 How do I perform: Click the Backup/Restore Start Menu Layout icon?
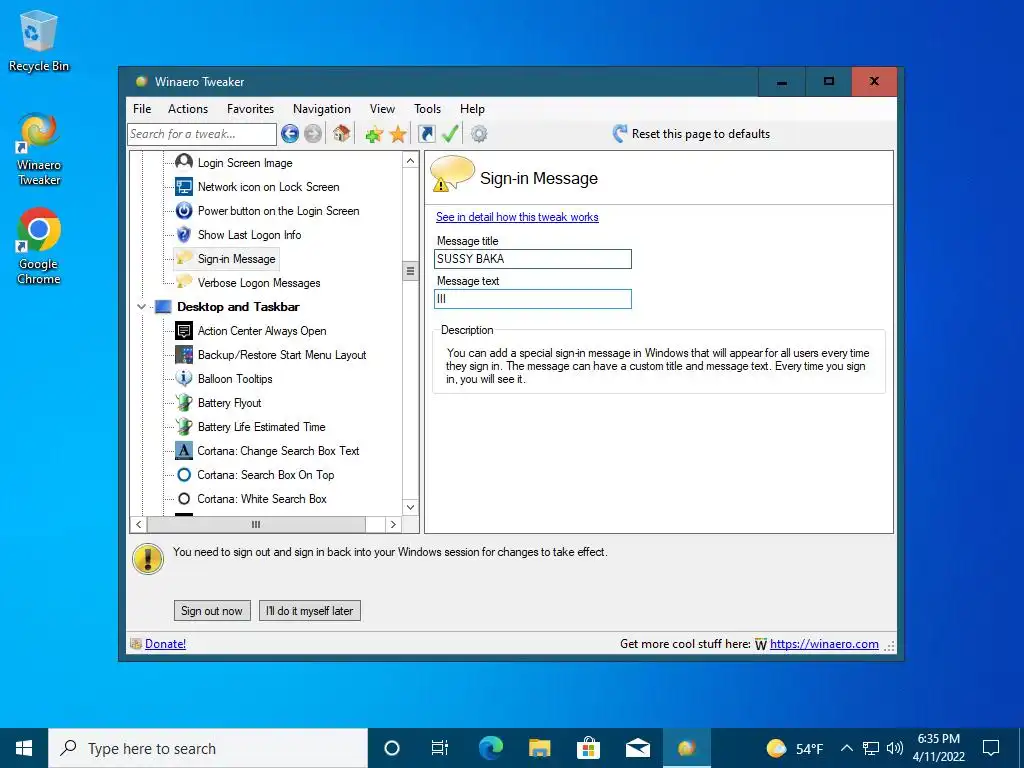(184, 355)
